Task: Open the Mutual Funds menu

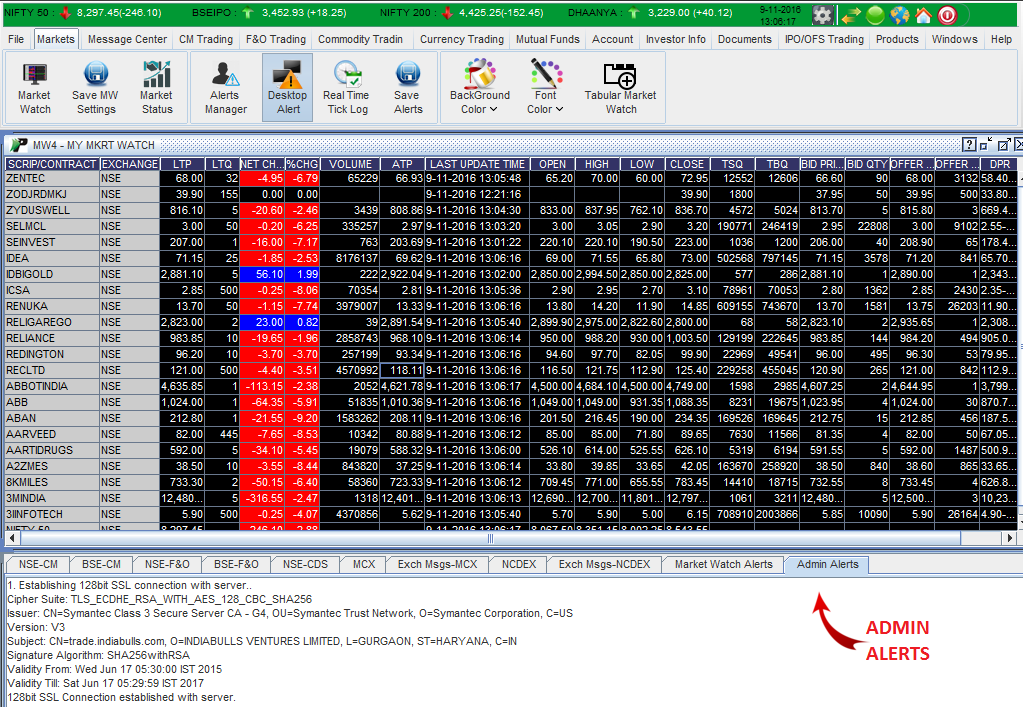Action: coord(548,39)
